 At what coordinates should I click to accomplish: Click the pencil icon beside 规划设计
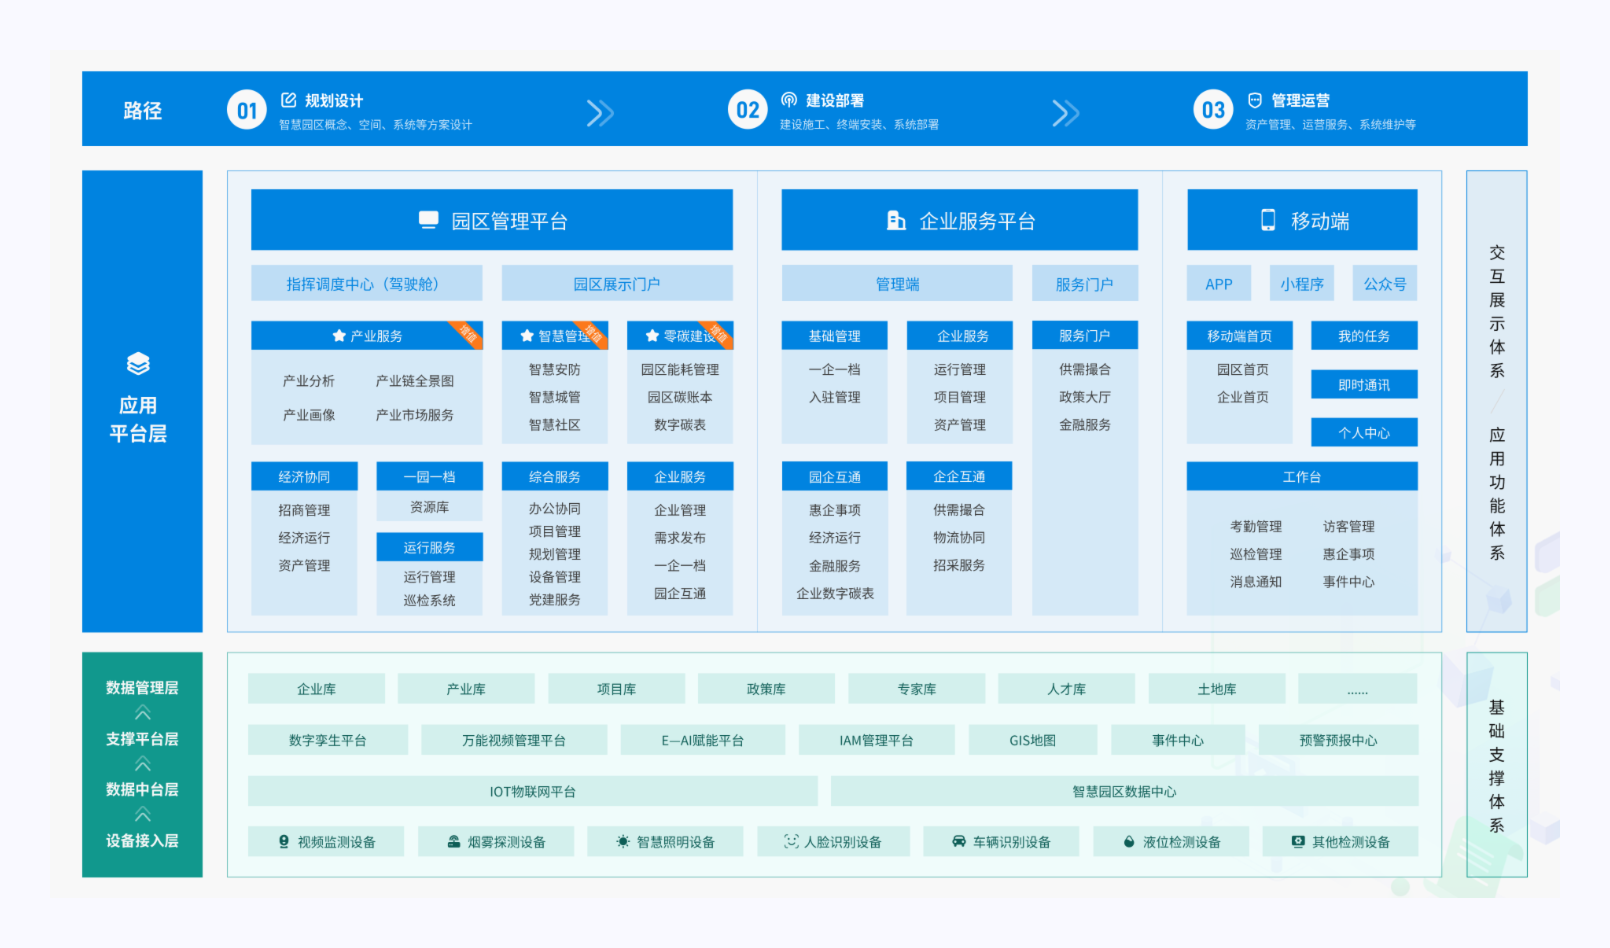(289, 100)
